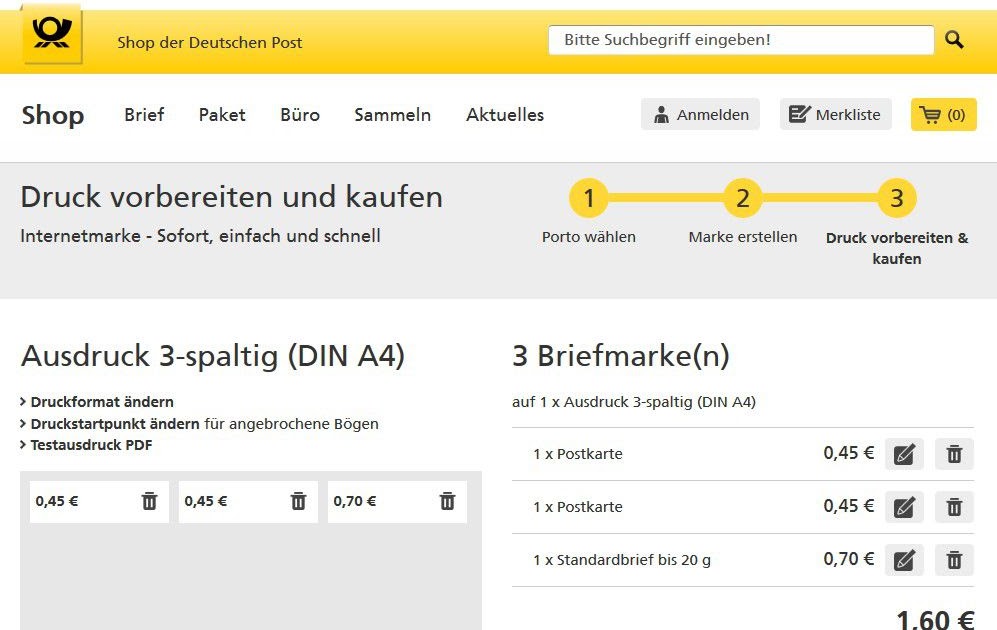Delete first 0,45 € stamp from sheet preview
The image size is (997, 630).
click(x=149, y=501)
